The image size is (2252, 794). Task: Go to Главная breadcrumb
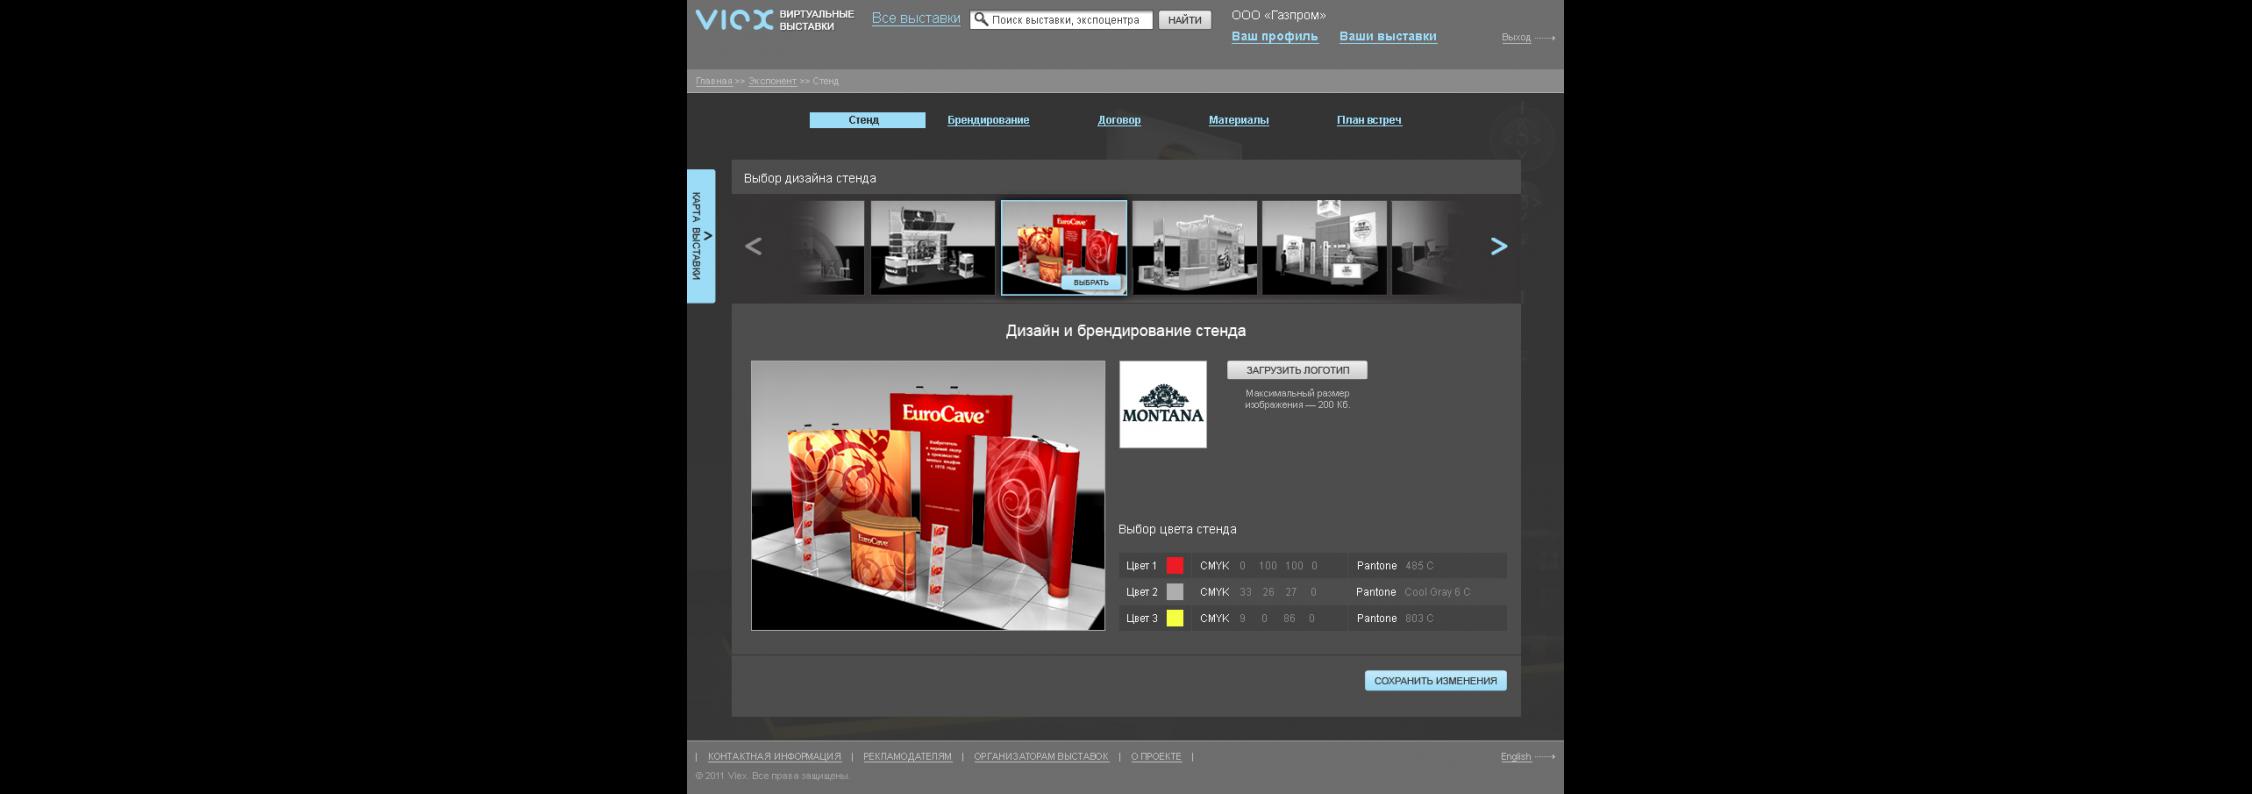point(714,81)
